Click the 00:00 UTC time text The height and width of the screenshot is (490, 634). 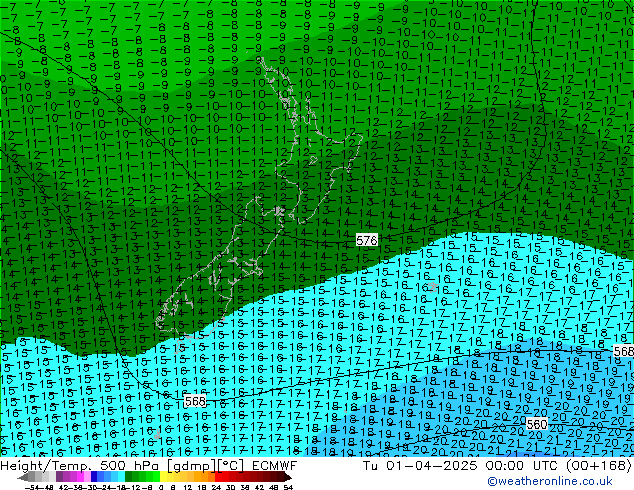524,466
